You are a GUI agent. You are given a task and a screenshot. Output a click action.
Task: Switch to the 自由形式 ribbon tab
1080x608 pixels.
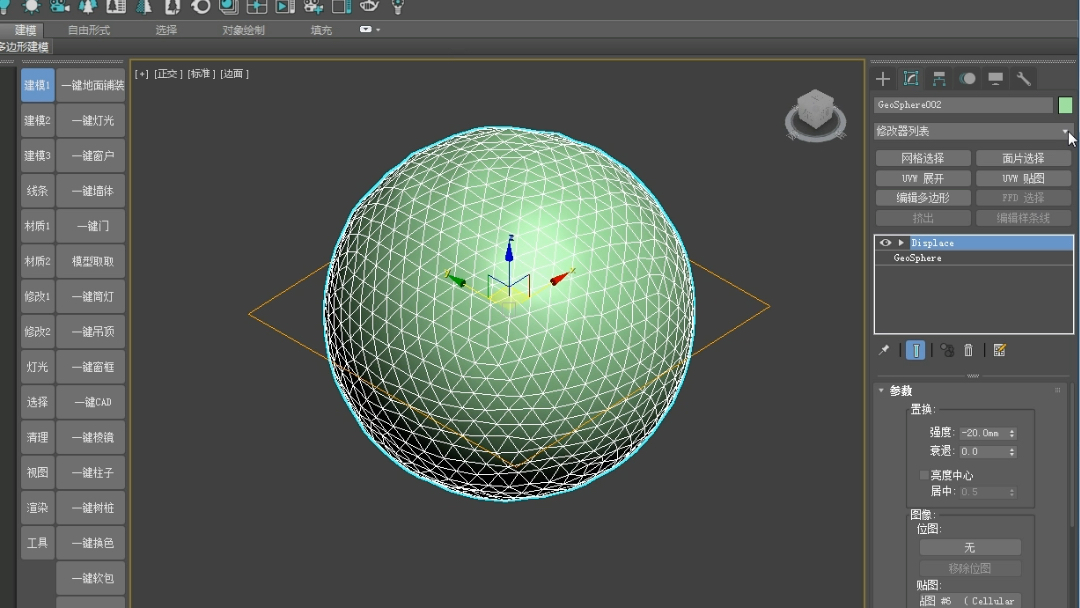(87, 30)
